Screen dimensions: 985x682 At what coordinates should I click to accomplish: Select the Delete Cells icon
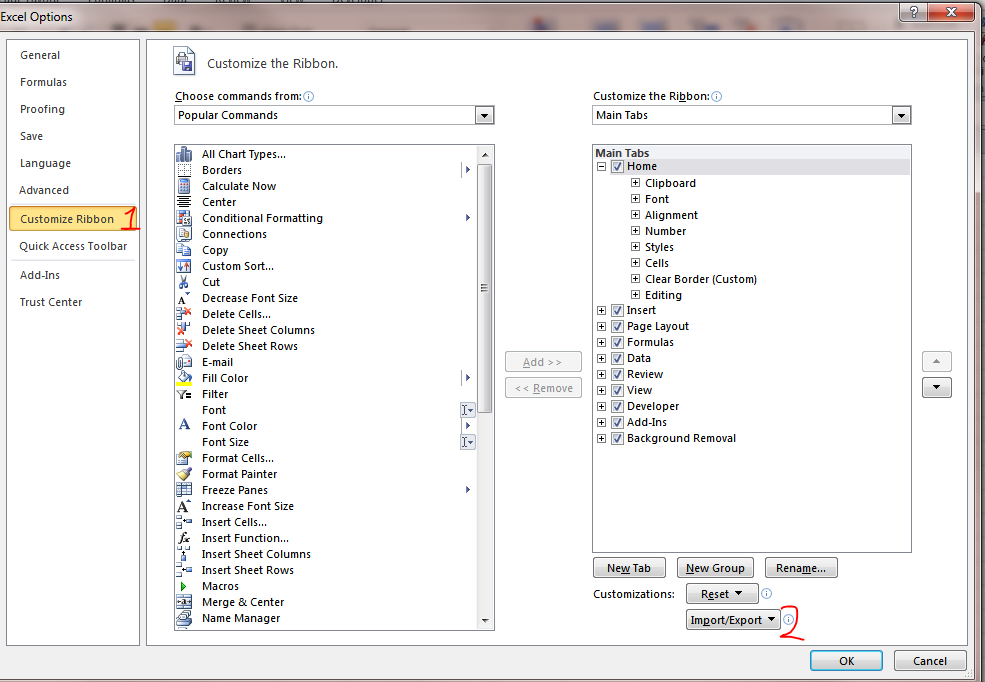point(183,314)
